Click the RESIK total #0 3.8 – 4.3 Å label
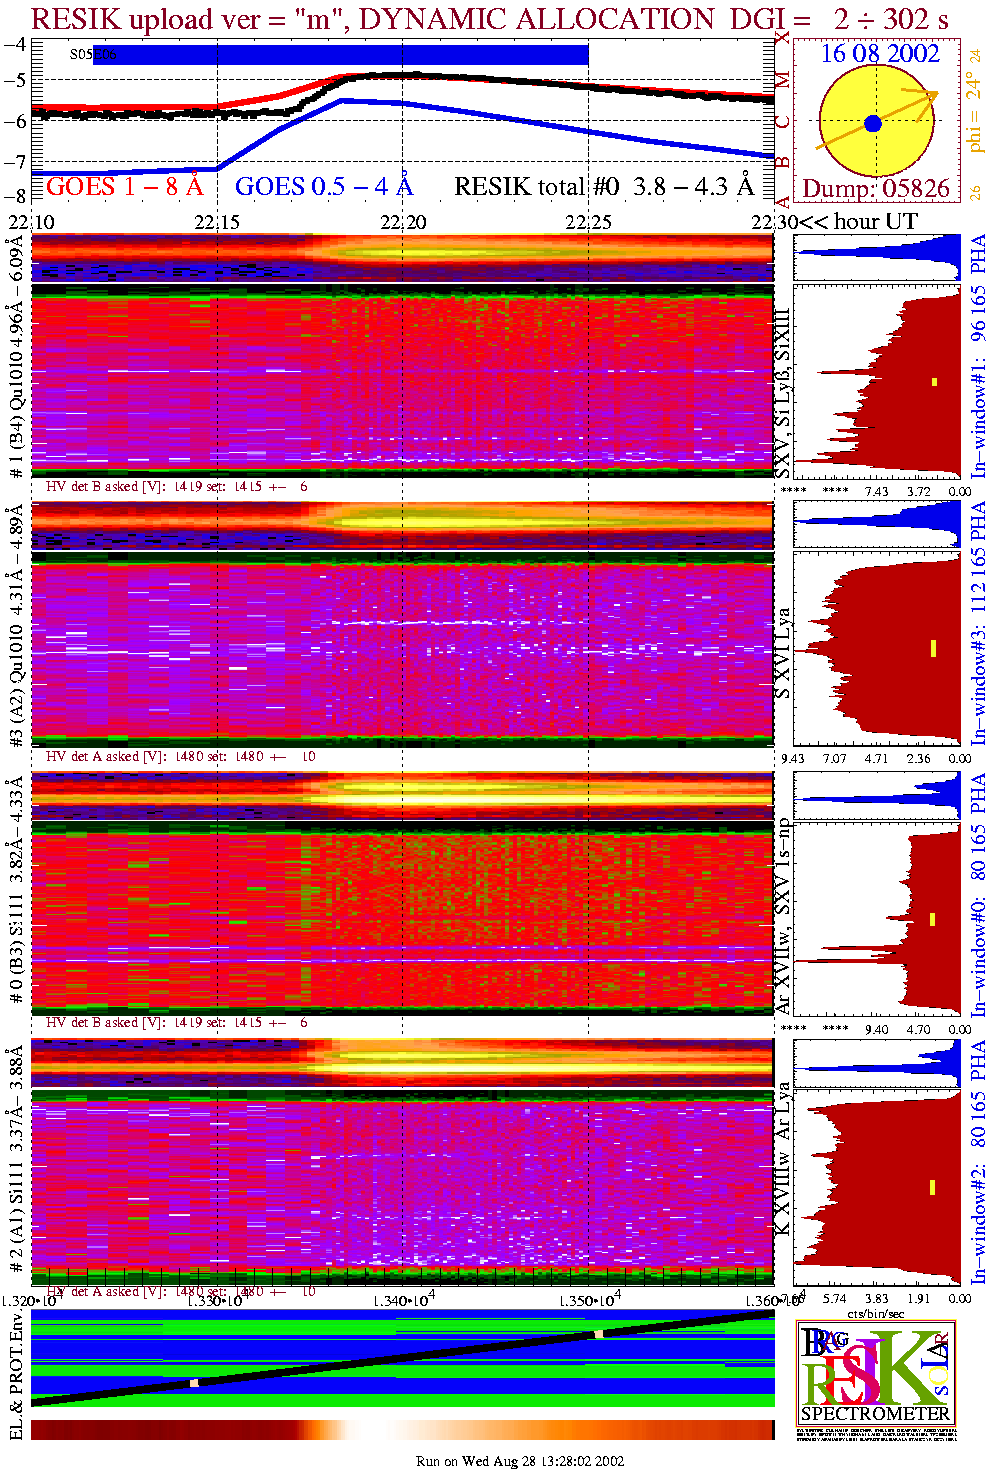Viewport: 1004px width, 1476px height. point(603,187)
